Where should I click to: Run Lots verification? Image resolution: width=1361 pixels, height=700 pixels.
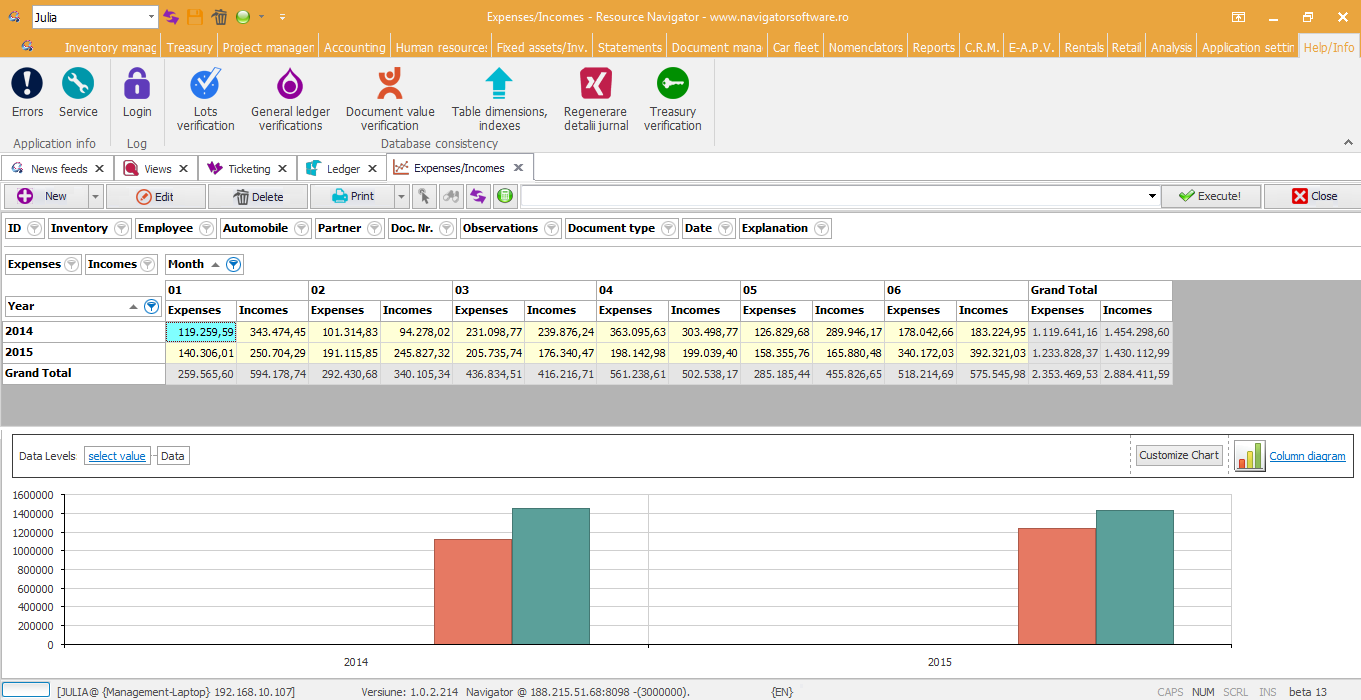click(x=206, y=84)
